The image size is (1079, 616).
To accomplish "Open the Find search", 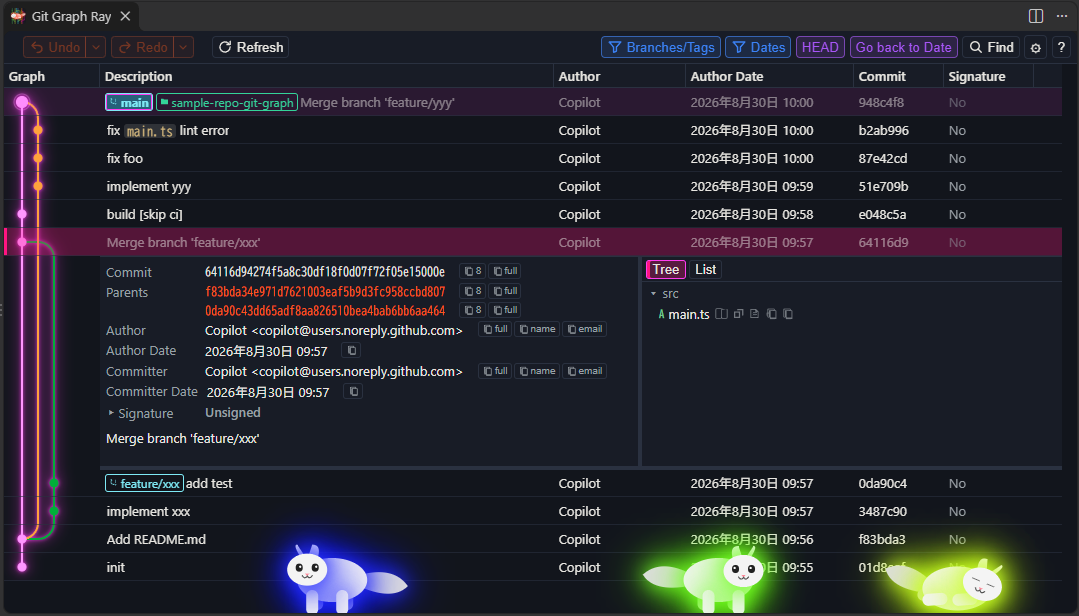I will [992, 47].
